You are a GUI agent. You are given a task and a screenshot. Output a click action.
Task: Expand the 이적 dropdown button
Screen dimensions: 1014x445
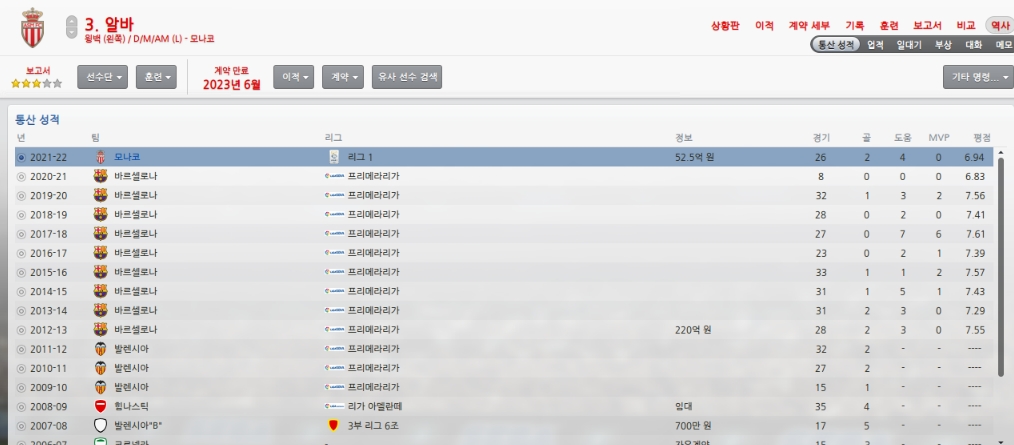pos(296,77)
